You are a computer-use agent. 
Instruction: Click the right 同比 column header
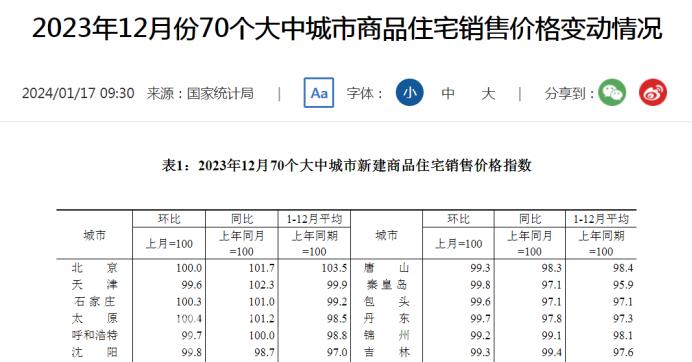pyautogui.click(x=530, y=219)
